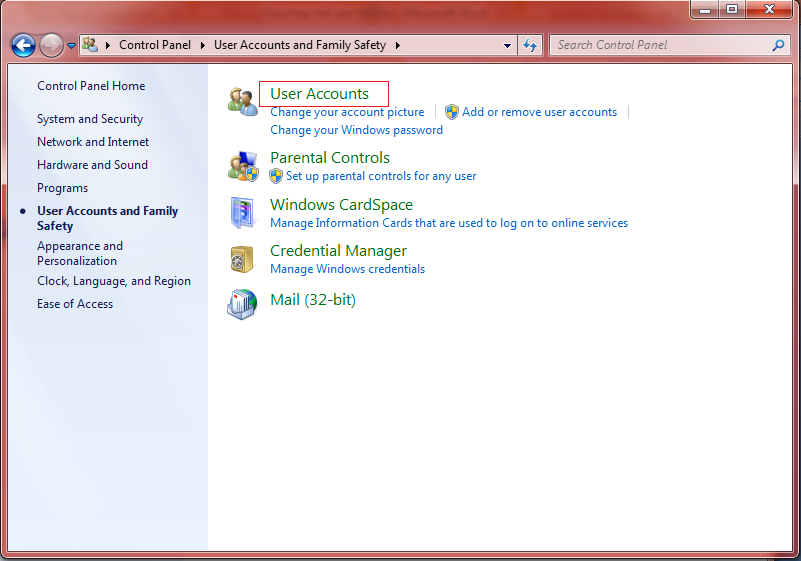Click the Control Panel breadcrumb
The height and width of the screenshot is (561, 801).
(x=155, y=45)
